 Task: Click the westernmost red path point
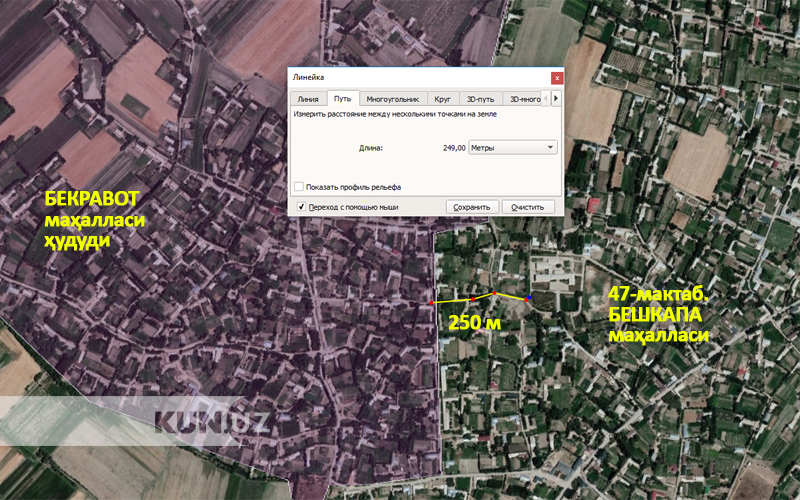tap(431, 302)
